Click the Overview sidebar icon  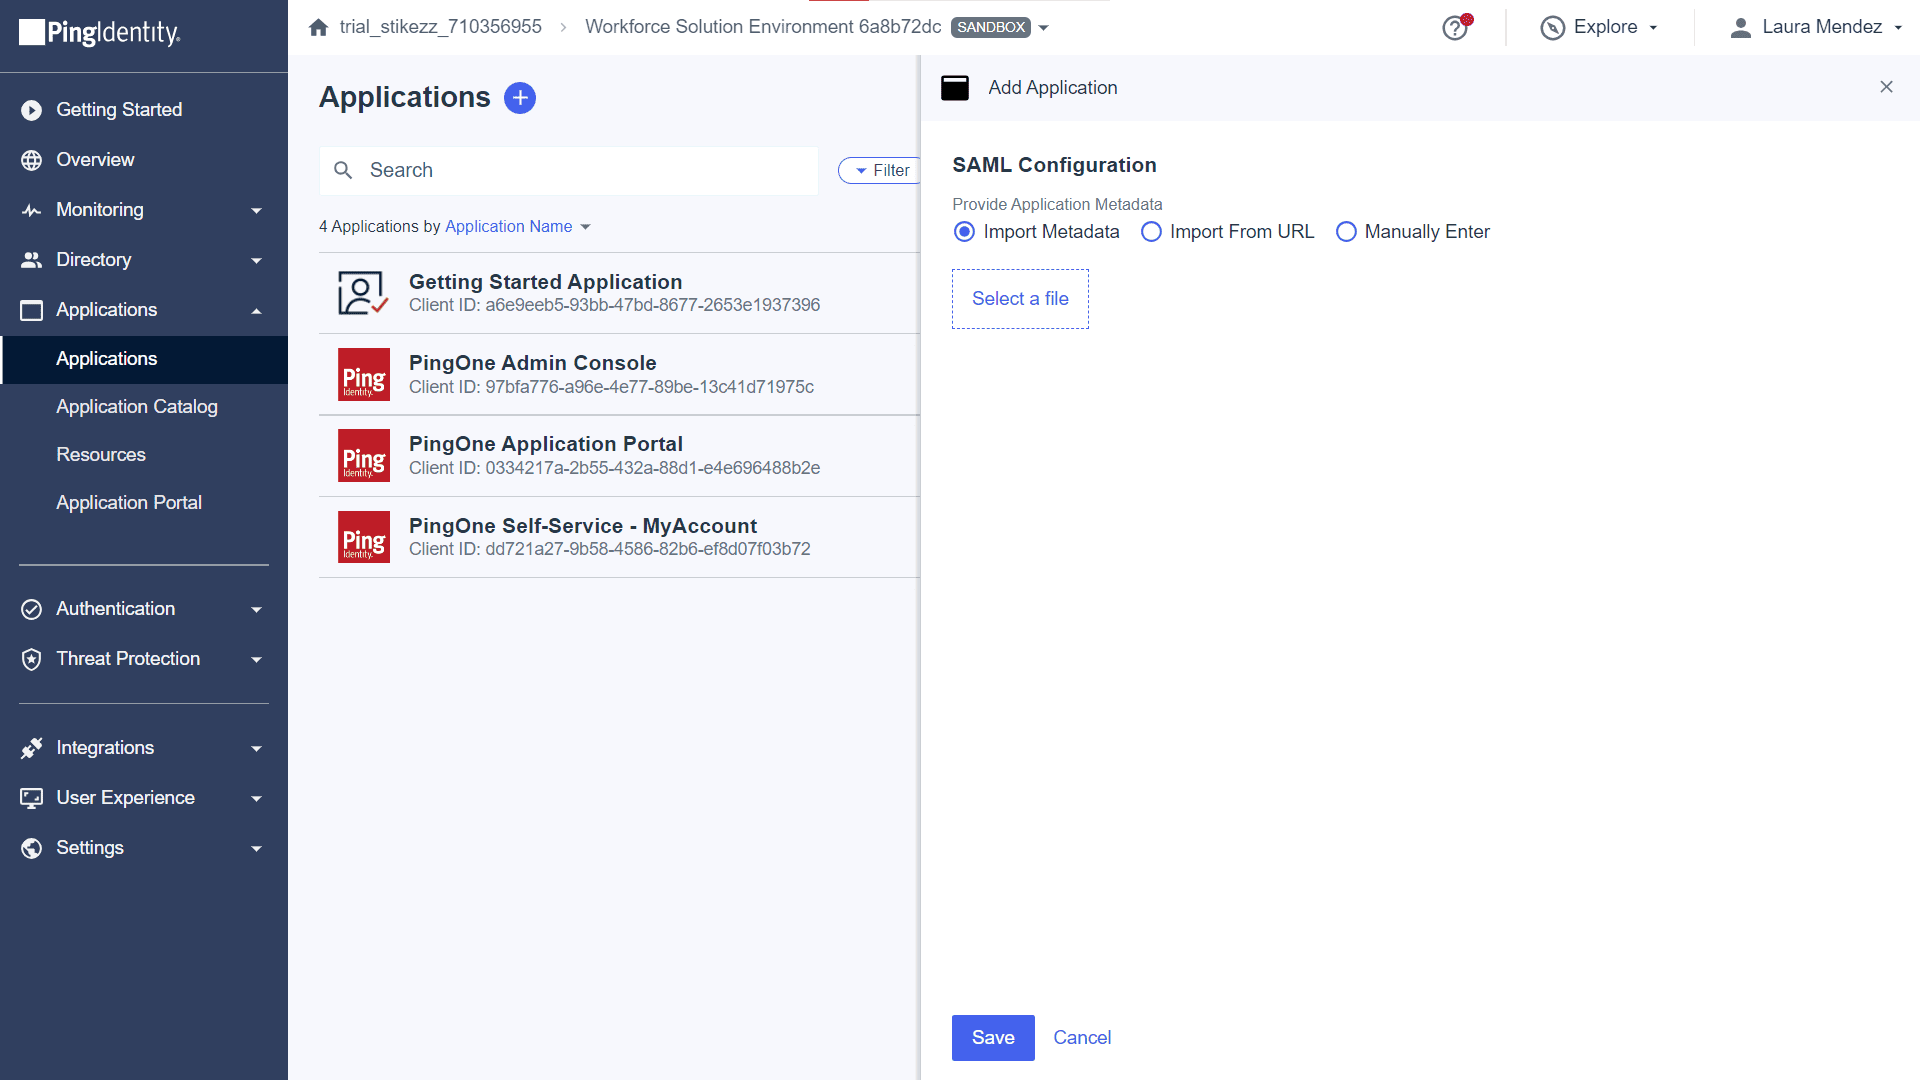pos(32,160)
